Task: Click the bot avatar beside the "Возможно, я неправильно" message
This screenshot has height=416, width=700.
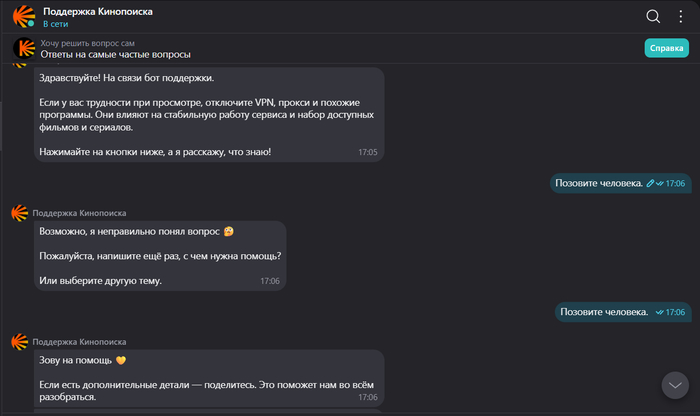Action: click(19, 213)
